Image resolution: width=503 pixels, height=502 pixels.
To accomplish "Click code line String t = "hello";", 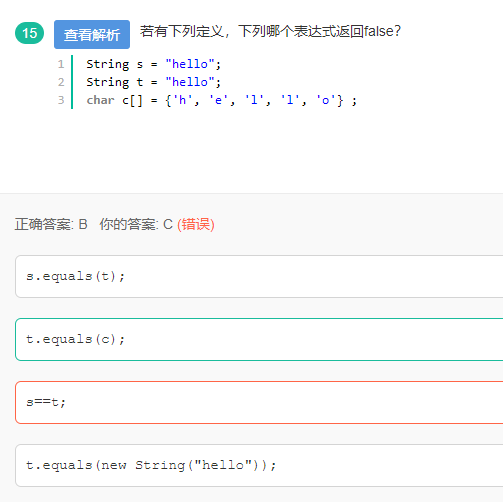I will pyautogui.click(x=153, y=82).
